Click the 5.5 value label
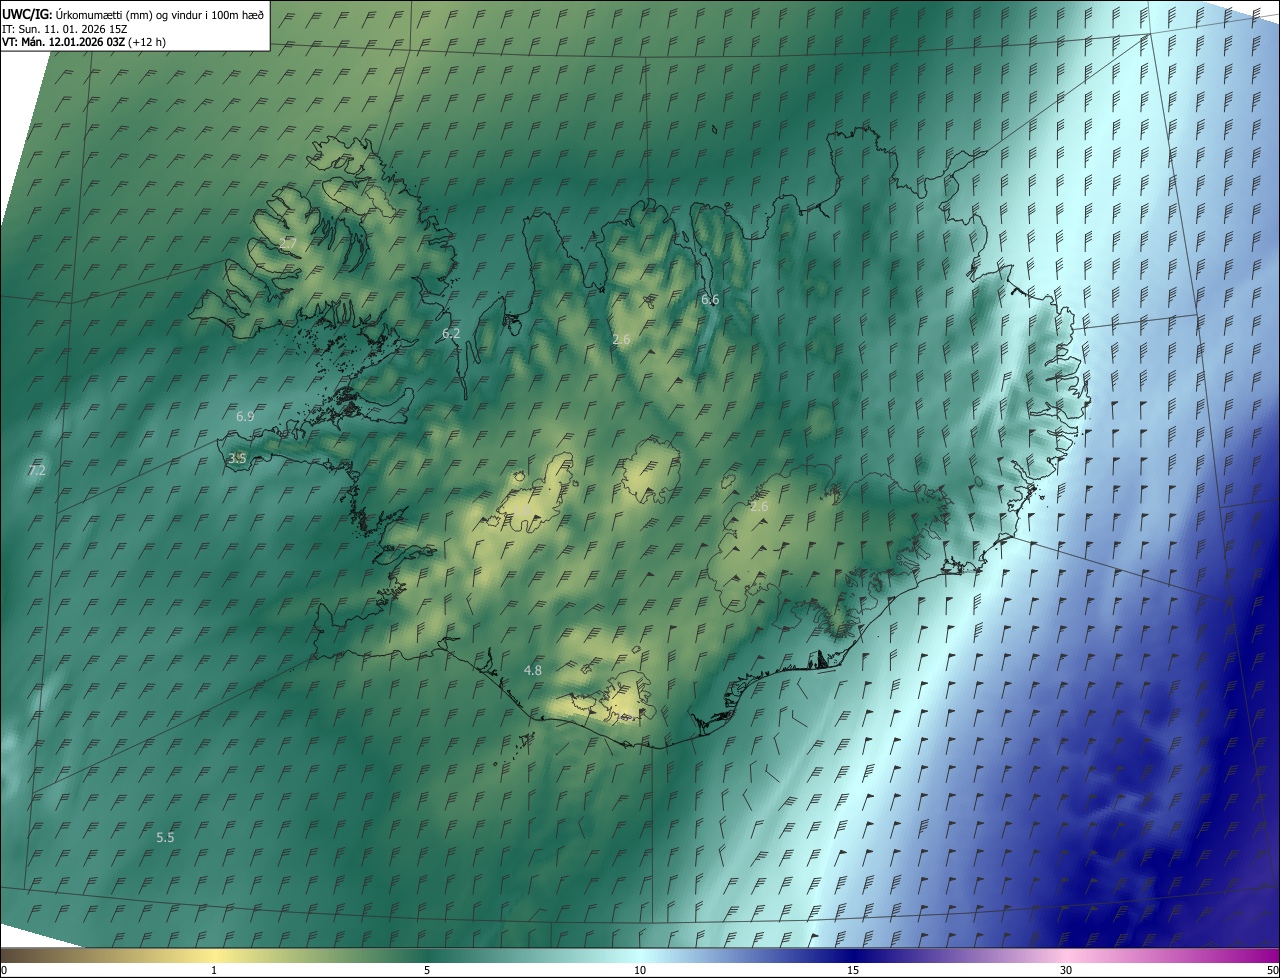This screenshot has height=978, width=1280. [x=165, y=837]
